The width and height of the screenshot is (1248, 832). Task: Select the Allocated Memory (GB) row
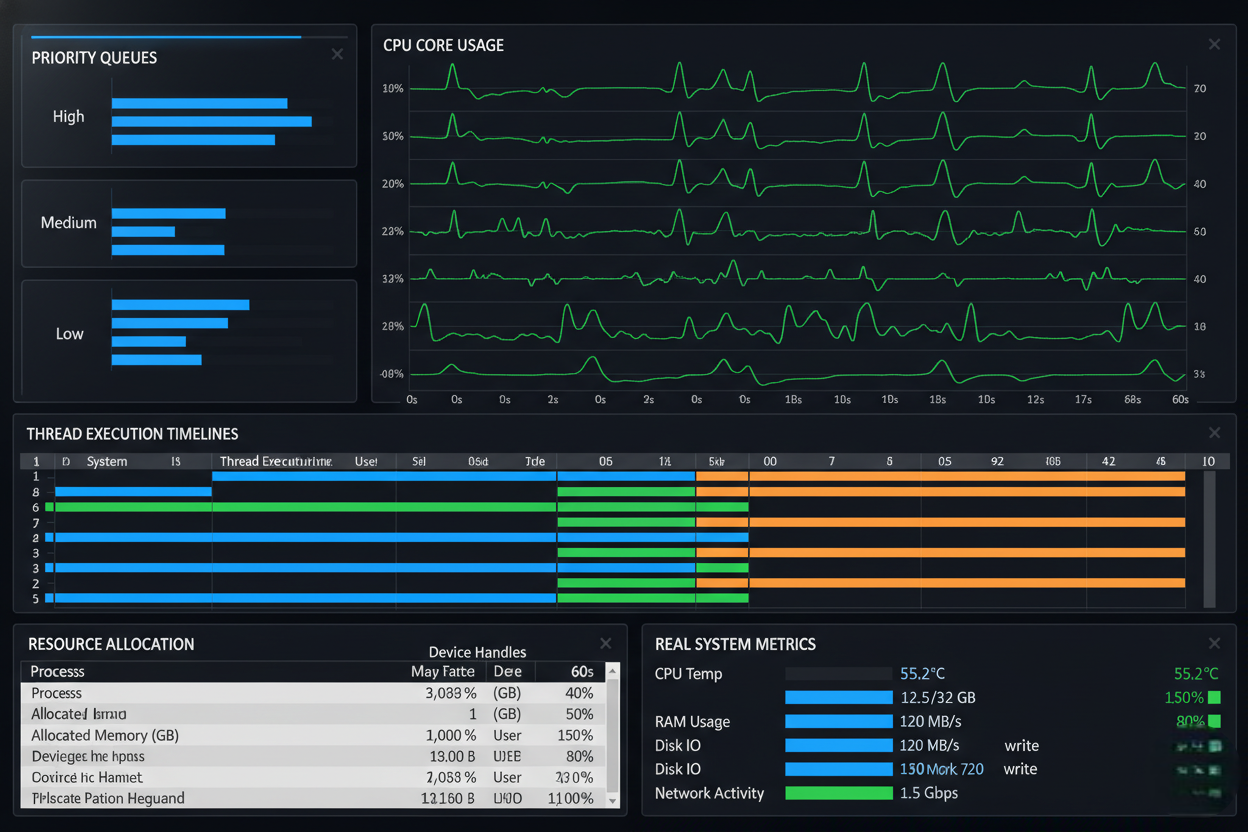pos(313,735)
